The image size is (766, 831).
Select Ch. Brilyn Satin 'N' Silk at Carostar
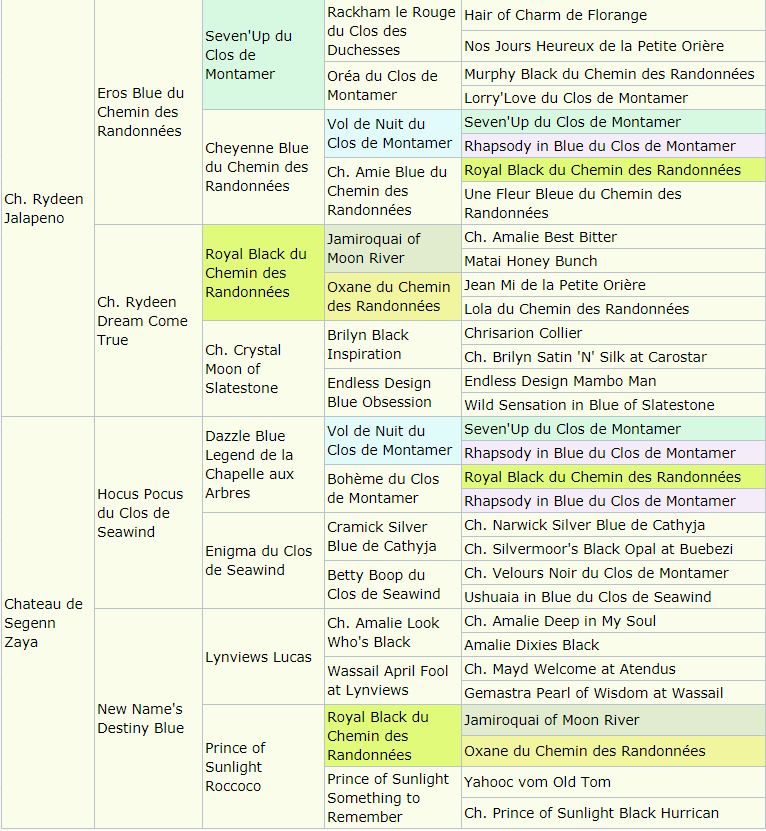click(613, 357)
